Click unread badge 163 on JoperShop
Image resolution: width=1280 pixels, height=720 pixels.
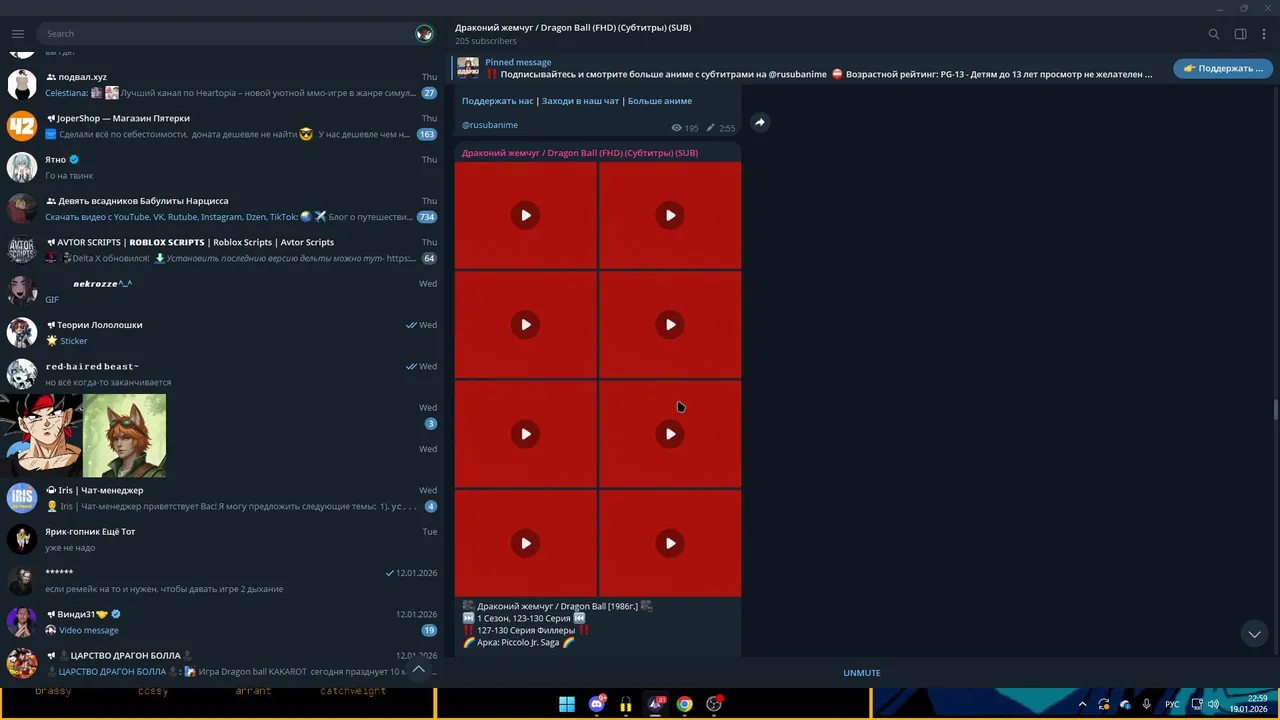[427, 134]
